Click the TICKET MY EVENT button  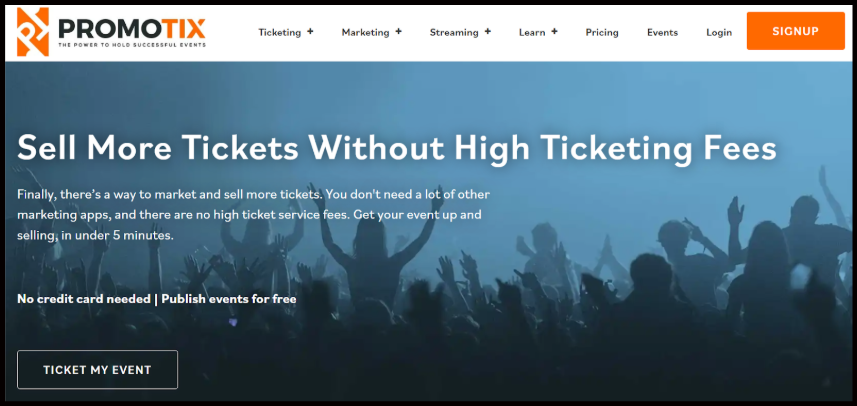coord(97,370)
